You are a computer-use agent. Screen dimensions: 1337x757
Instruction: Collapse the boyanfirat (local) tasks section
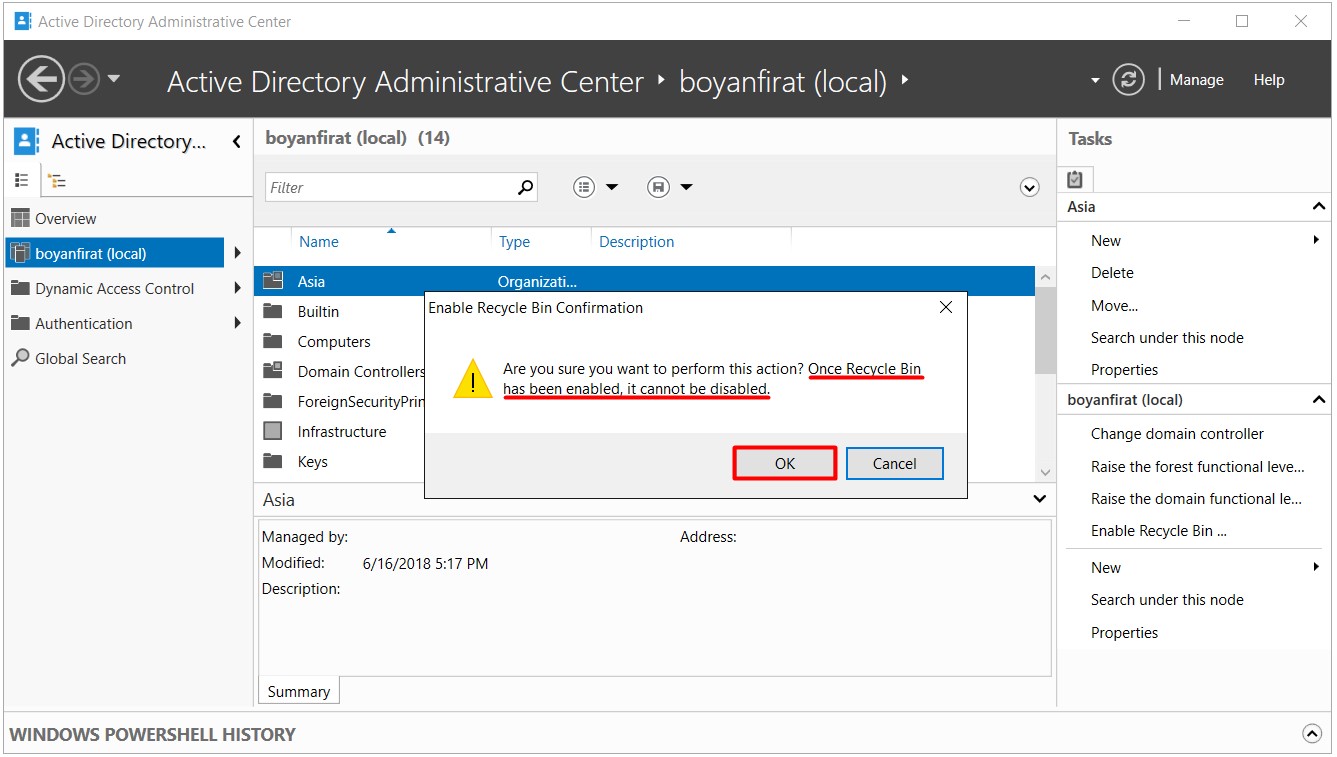click(1318, 400)
